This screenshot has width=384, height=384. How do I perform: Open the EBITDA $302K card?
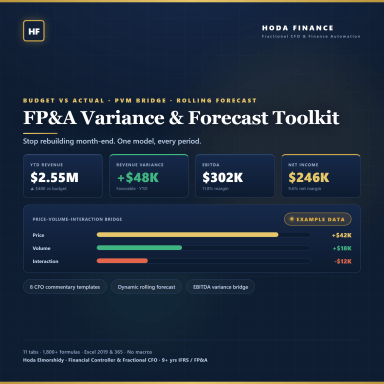[235, 176]
